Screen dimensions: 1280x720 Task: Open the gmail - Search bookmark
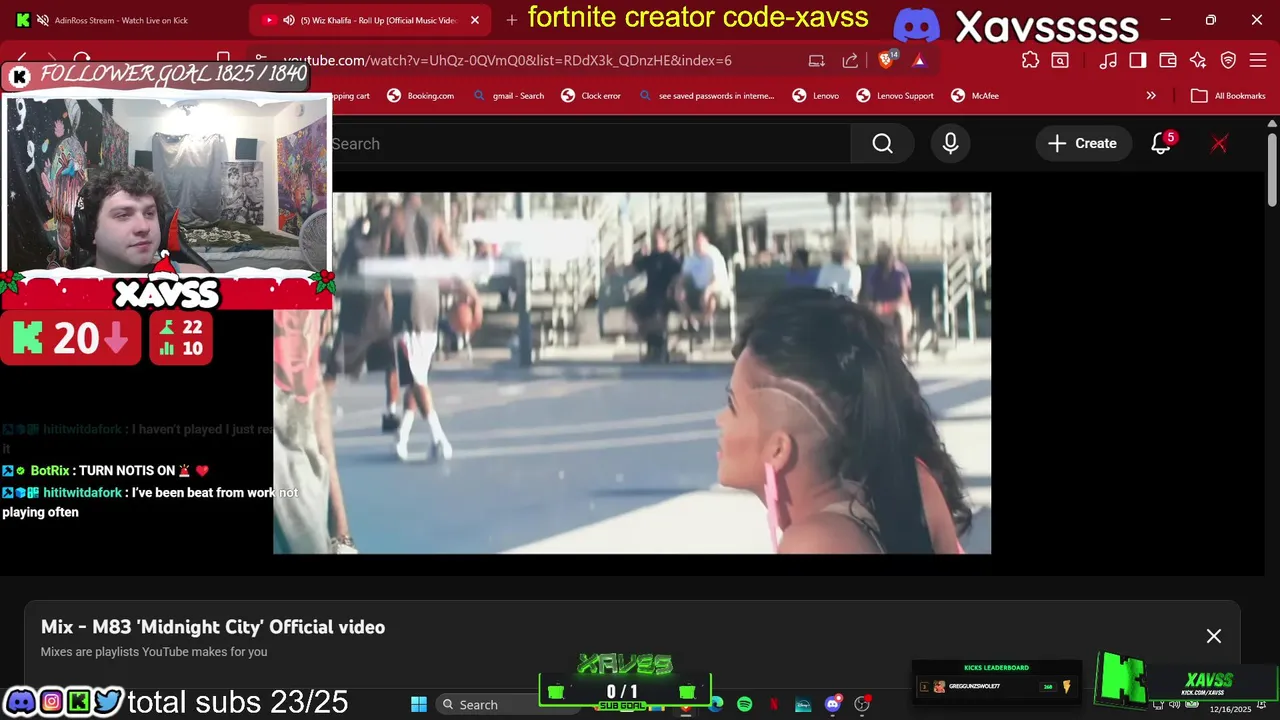509,96
